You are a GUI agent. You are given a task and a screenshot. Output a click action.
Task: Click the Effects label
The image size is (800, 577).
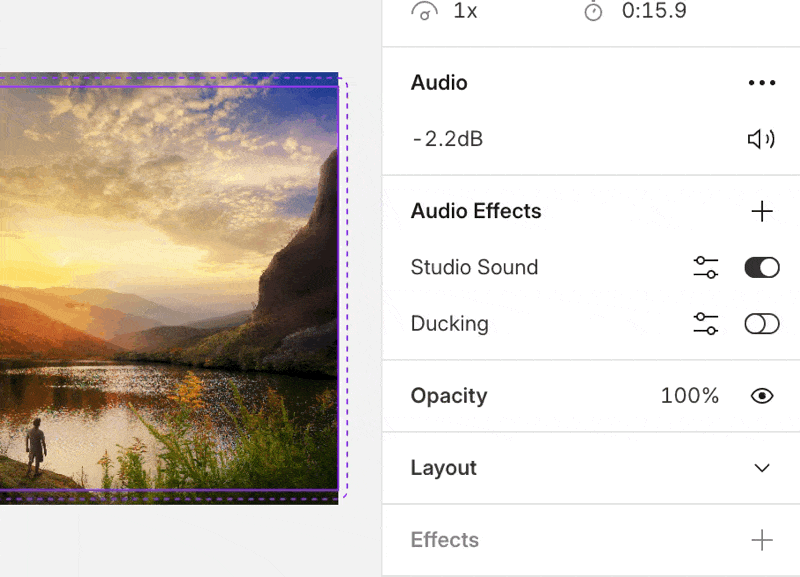coord(444,540)
